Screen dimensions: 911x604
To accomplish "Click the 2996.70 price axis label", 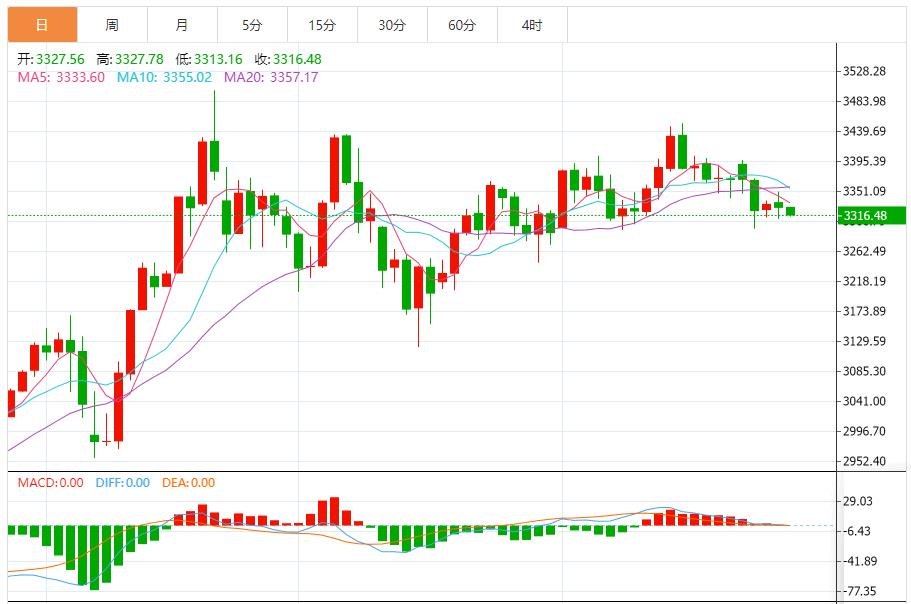I will point(865,431).
